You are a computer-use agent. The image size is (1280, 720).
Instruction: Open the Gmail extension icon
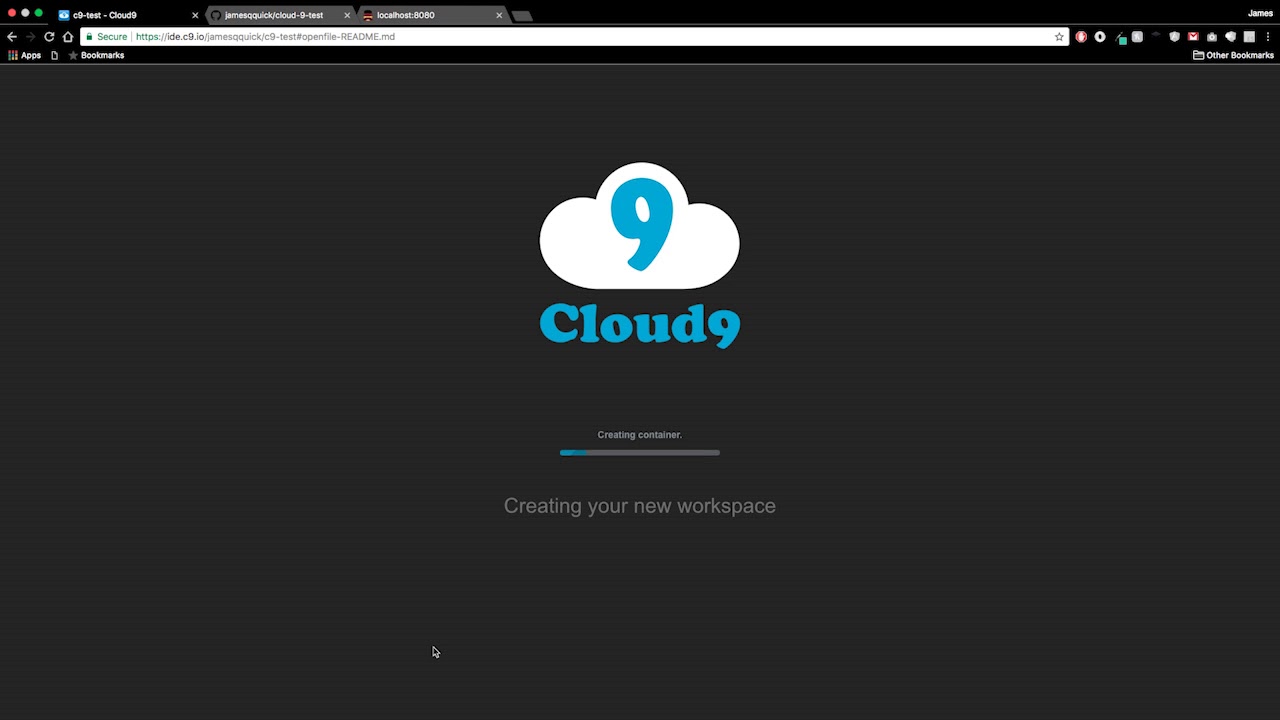(1193, 37)
